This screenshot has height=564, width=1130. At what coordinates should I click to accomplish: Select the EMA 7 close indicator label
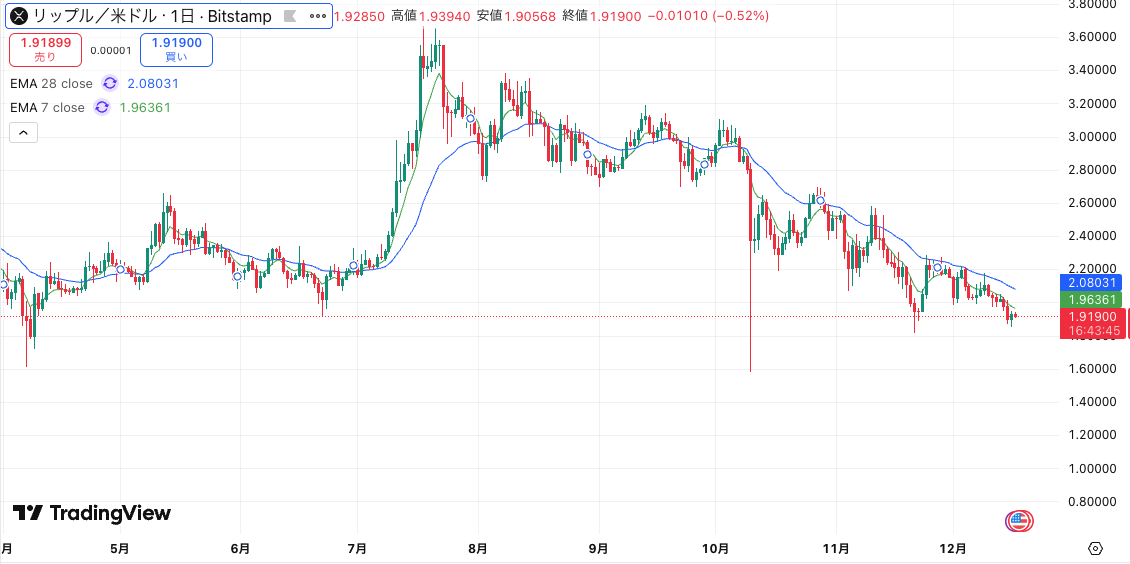47,108
